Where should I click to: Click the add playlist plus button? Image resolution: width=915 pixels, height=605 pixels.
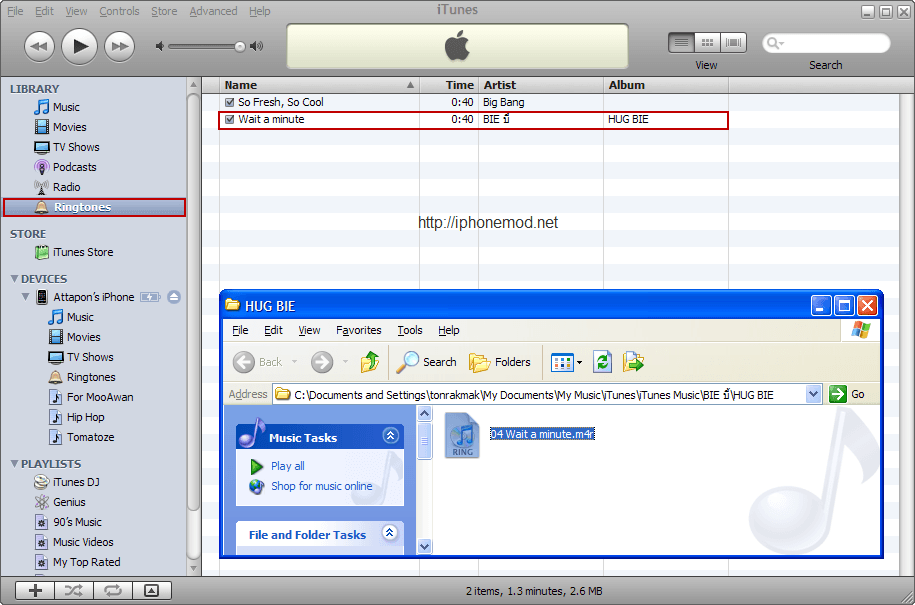(35, 590)
